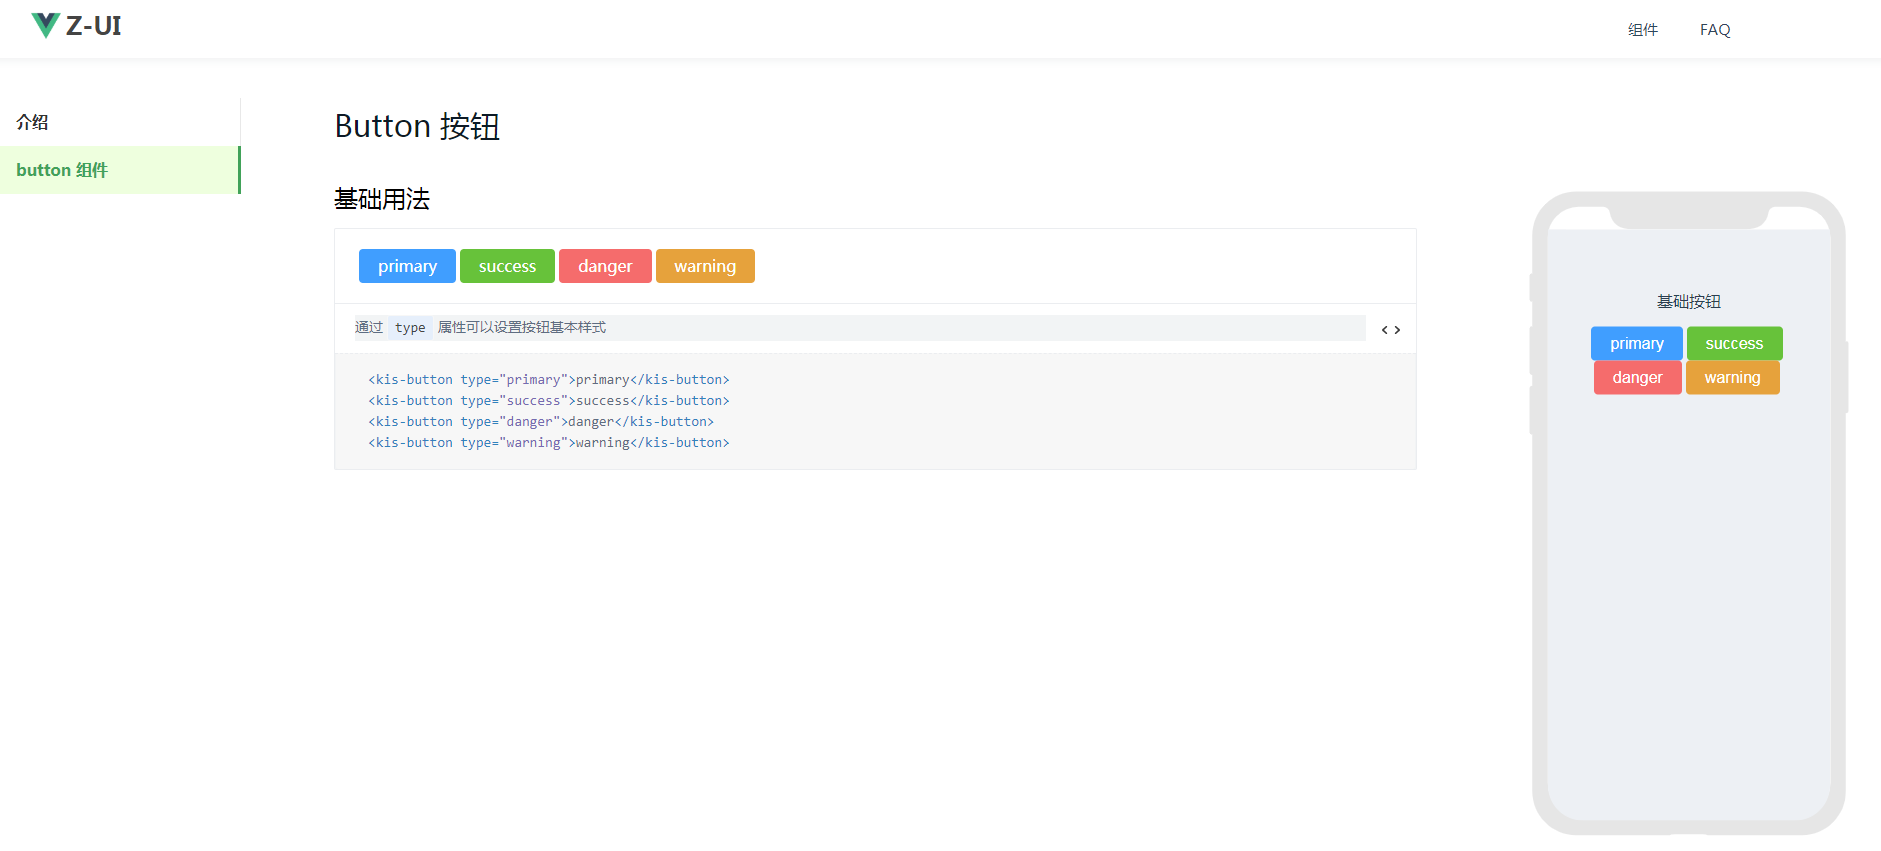Click the green success button in the demo box

pos(507,266)
